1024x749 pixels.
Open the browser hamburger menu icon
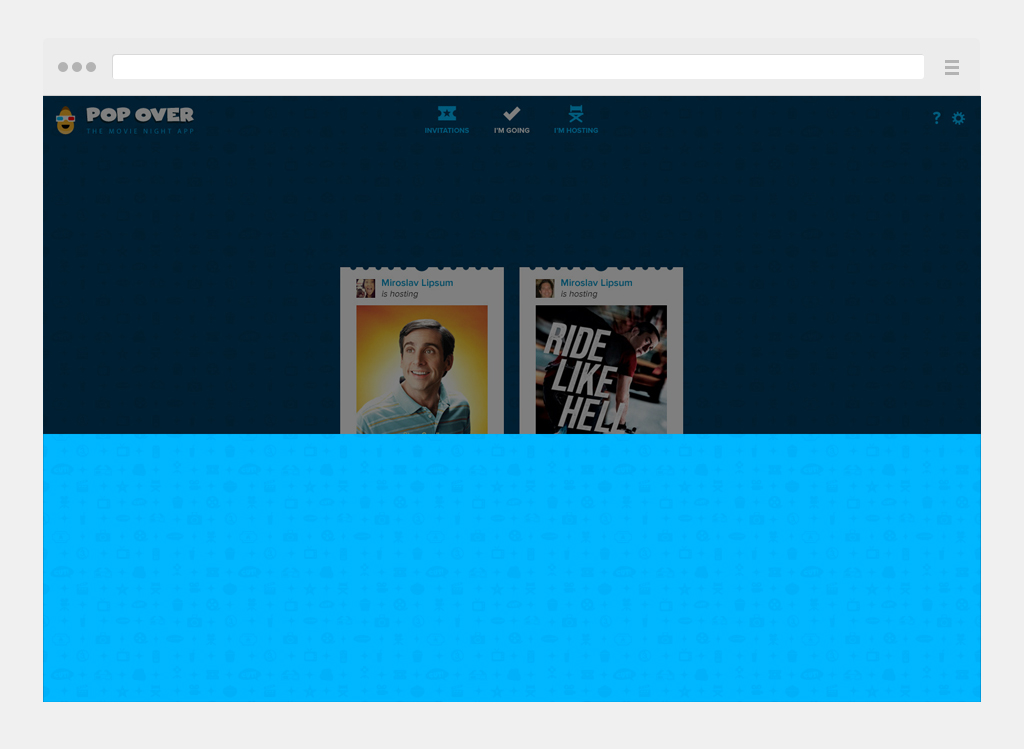[x=952, y=68]
